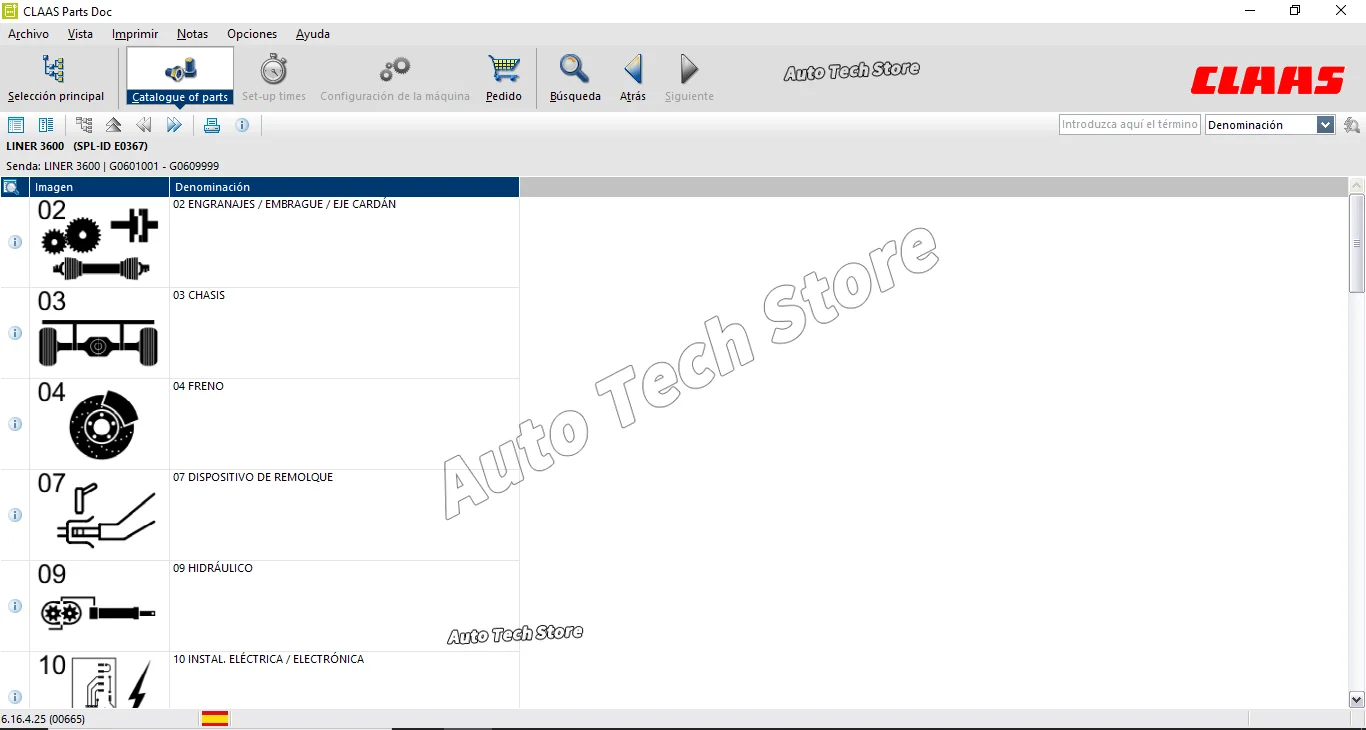Show info for 02 ENGRANAJES row
Viewport: 1366px width, 730px height.
[x=15, y=242]
